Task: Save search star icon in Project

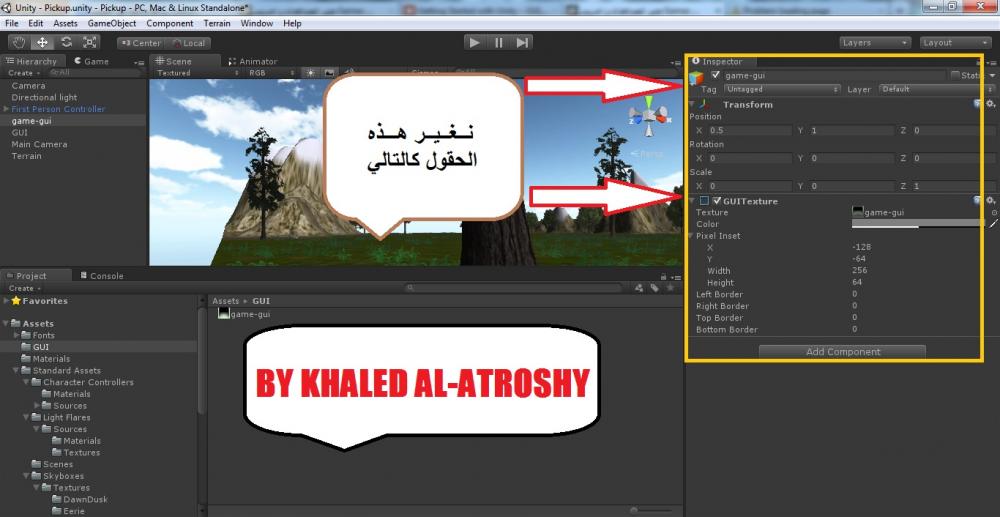Action: coord(670,288)
